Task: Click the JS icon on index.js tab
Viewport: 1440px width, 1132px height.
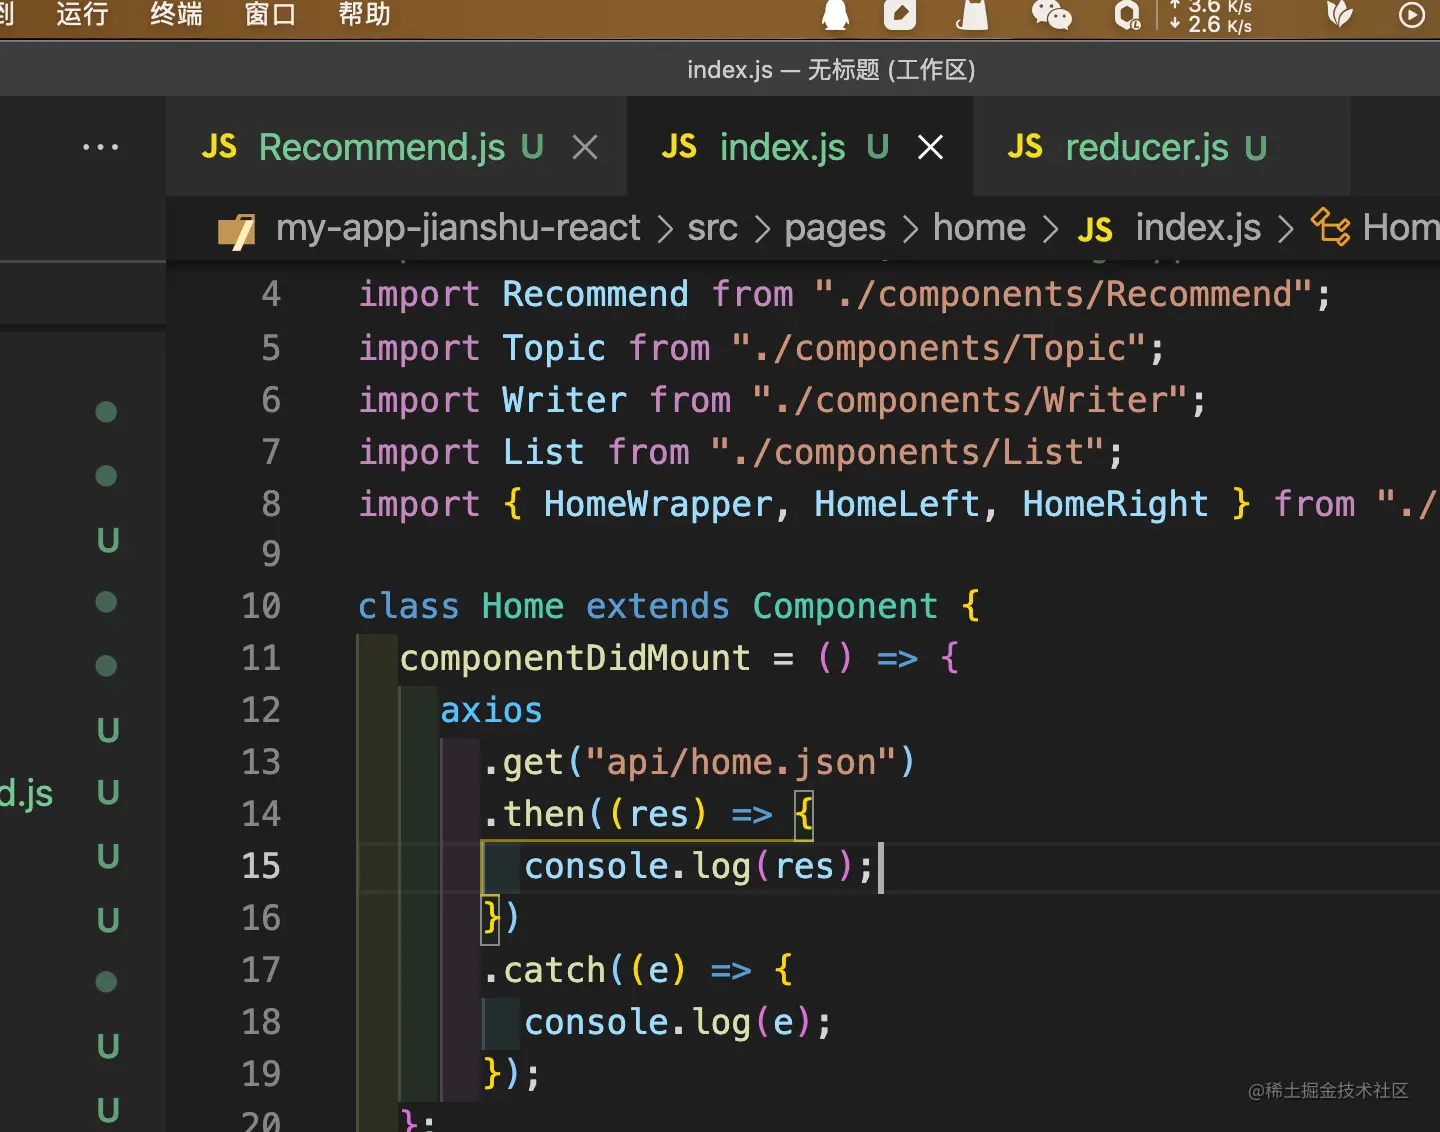Action: point(679,148)
